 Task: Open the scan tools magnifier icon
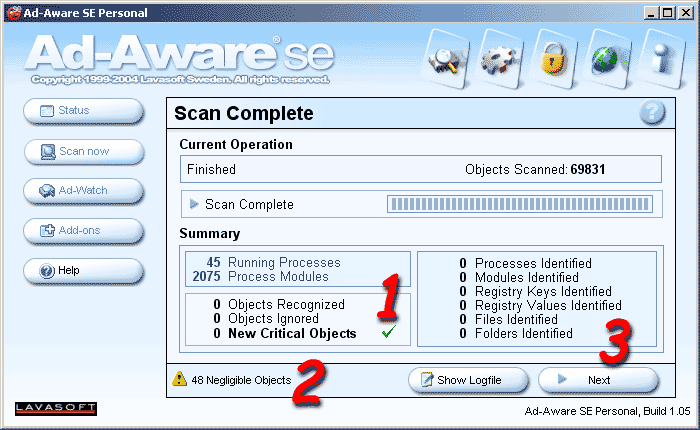pyautogui.click(x=442, y=59)
